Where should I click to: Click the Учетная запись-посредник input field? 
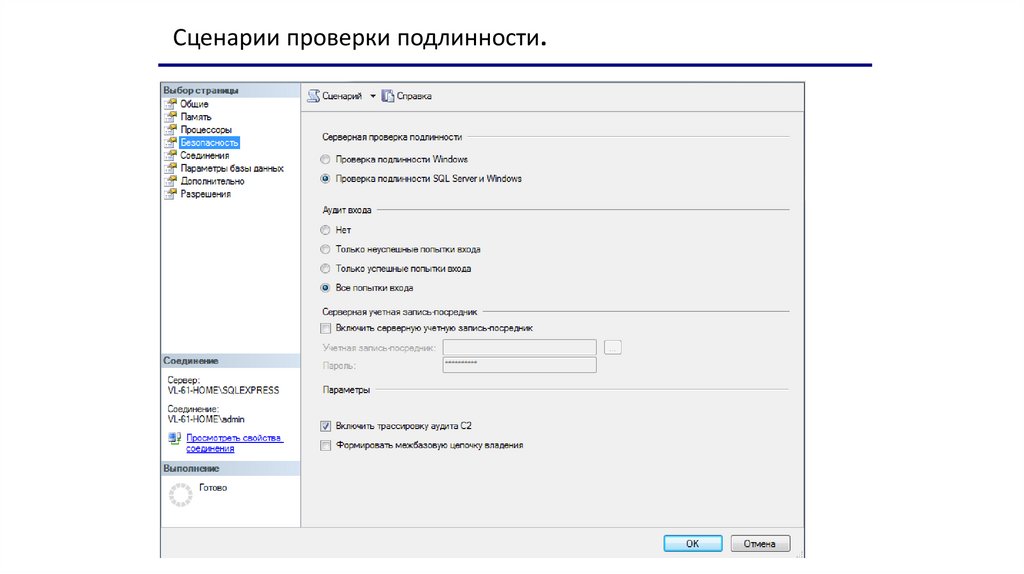[518, 348]
